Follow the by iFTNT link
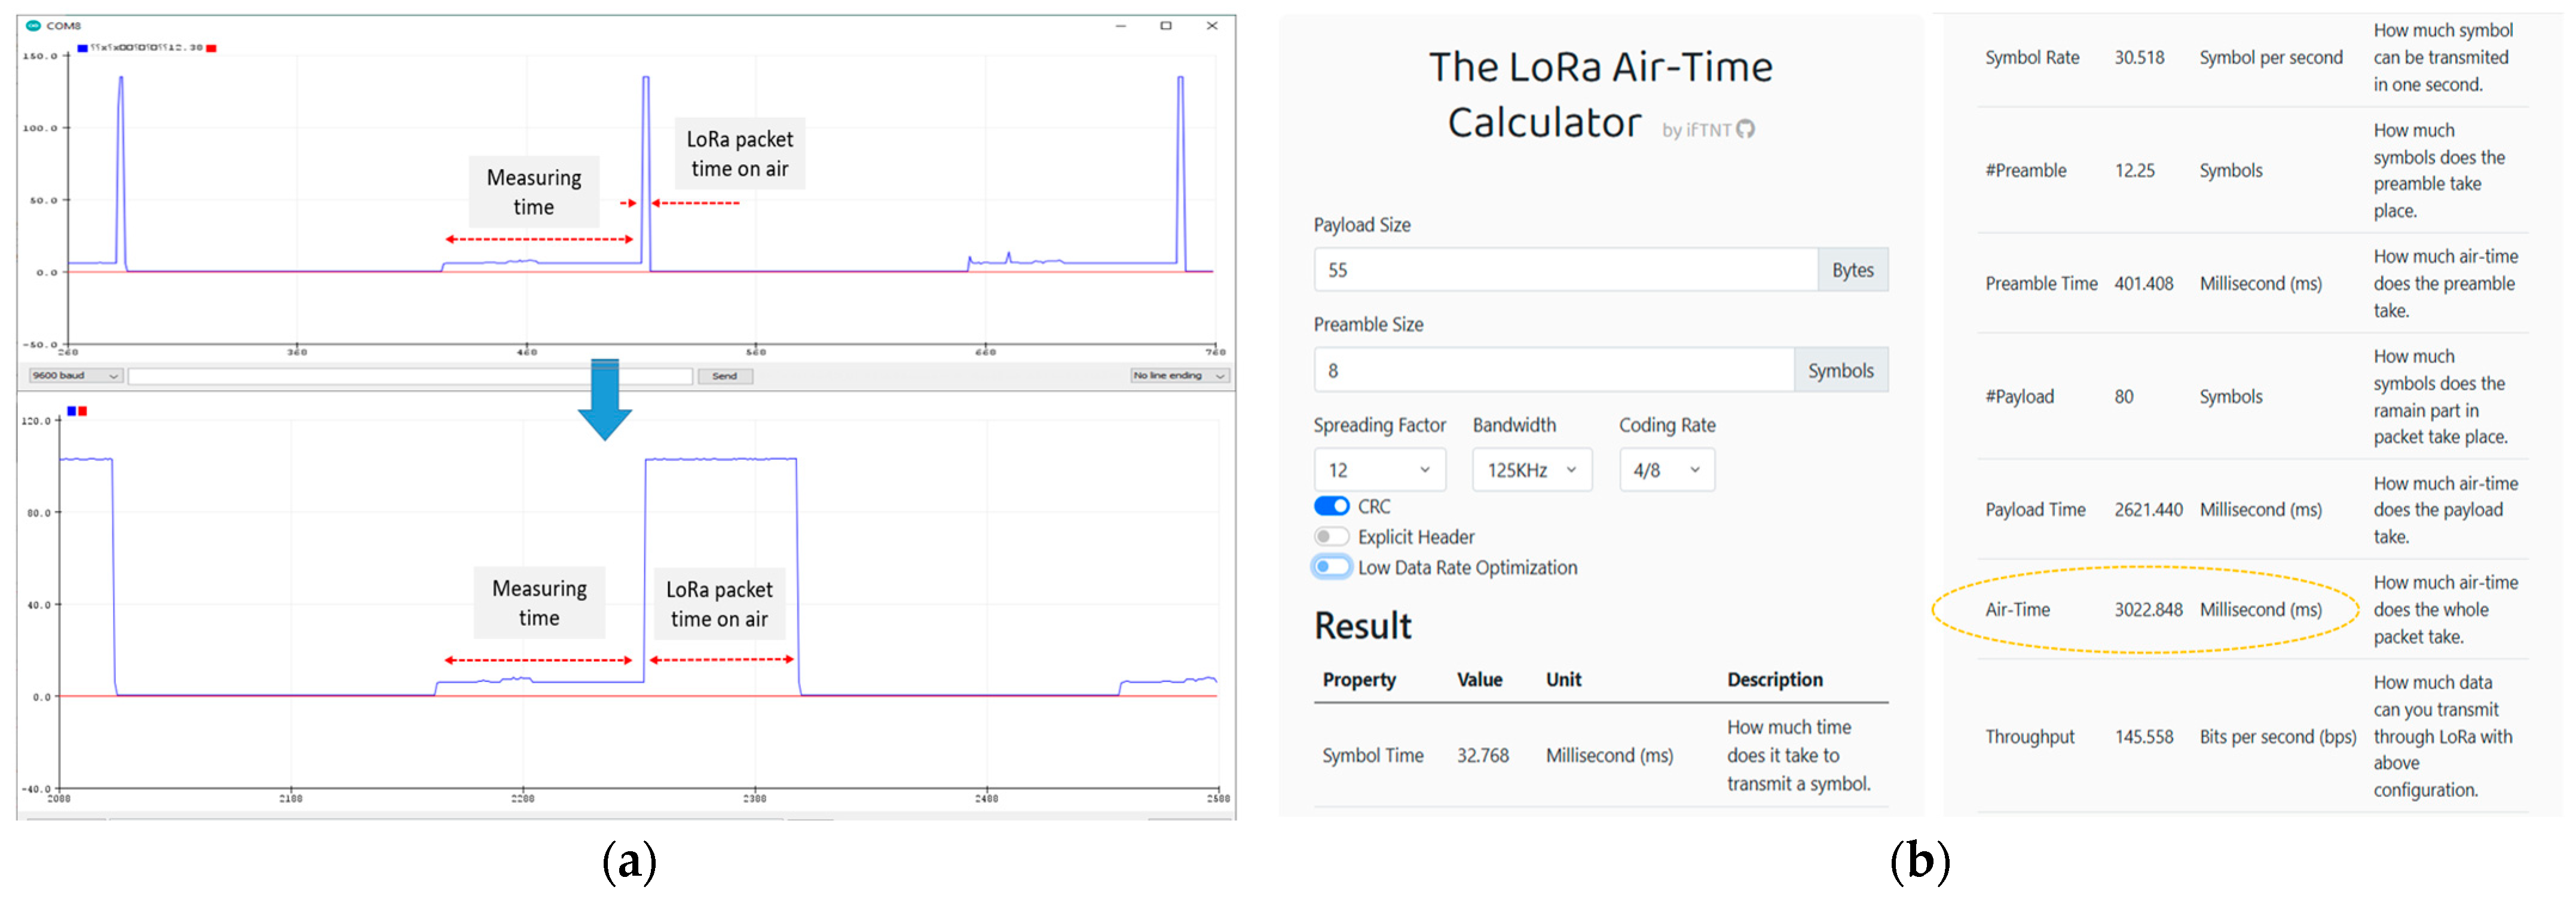 click(x=1696, y=130)
